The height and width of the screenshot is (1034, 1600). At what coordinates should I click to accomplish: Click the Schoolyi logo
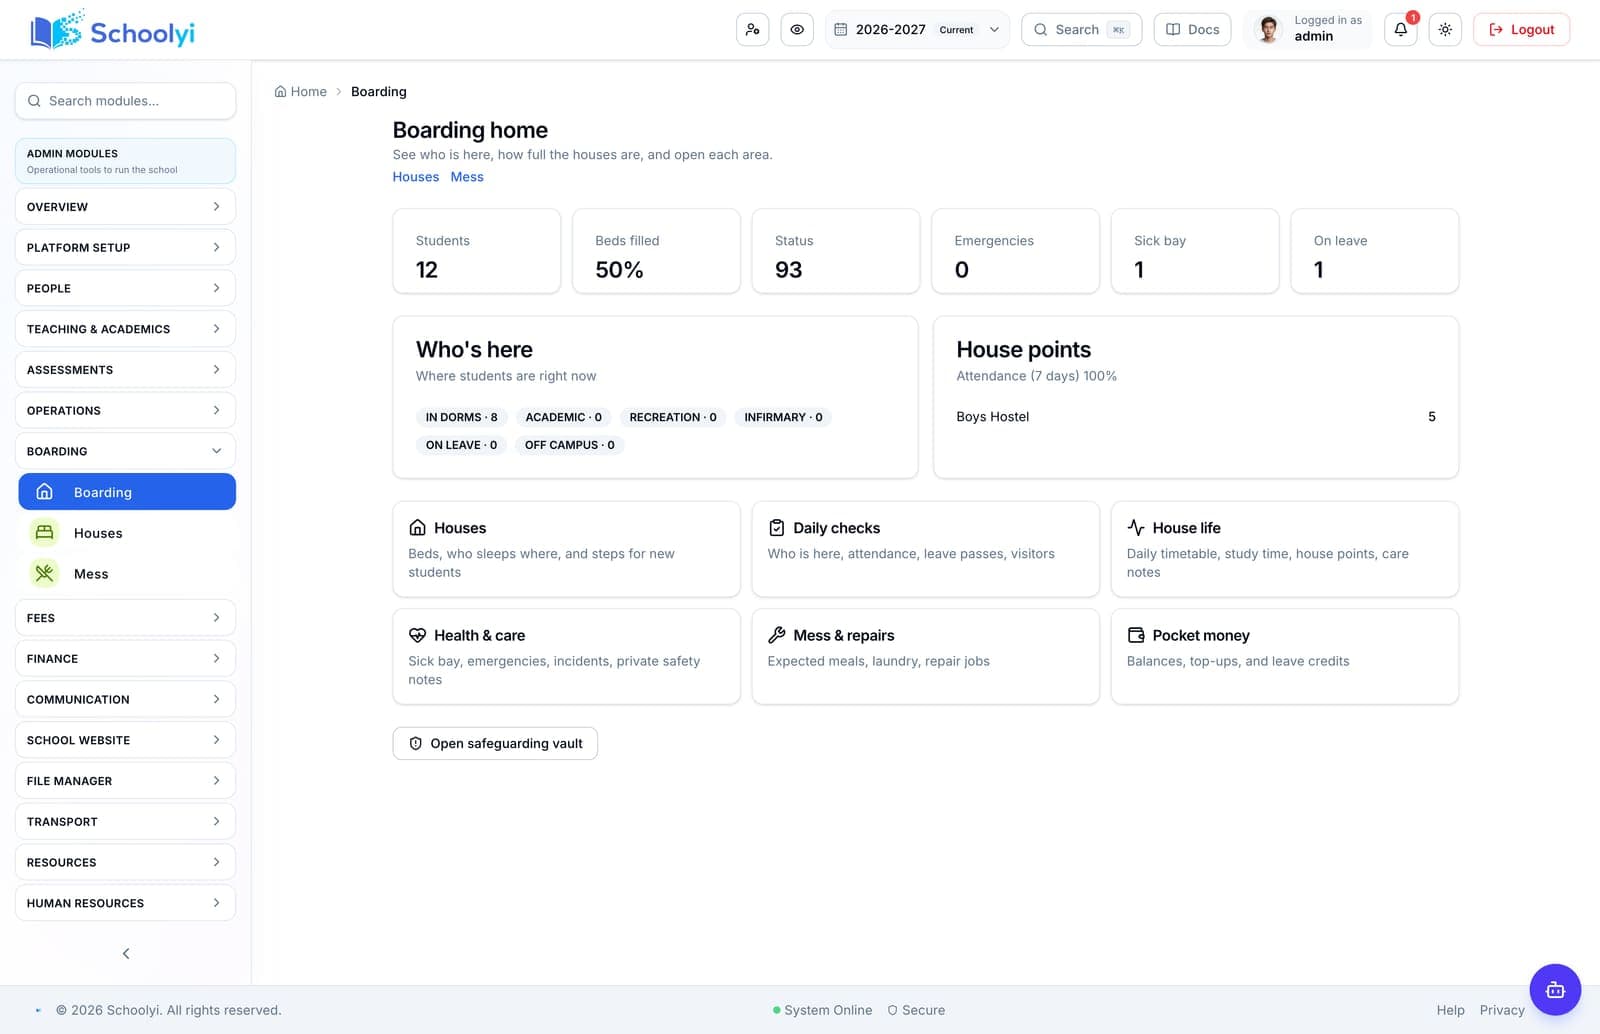[x=112, y=31]
